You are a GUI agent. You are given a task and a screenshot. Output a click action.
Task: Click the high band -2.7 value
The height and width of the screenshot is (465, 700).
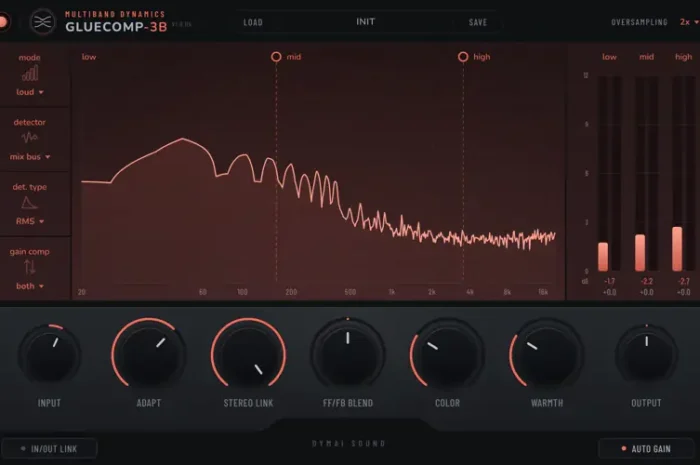coord(683,281)
